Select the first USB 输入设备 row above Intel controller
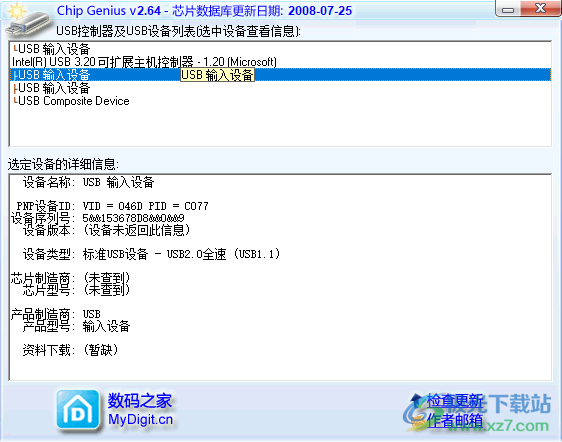 (280, 49)
